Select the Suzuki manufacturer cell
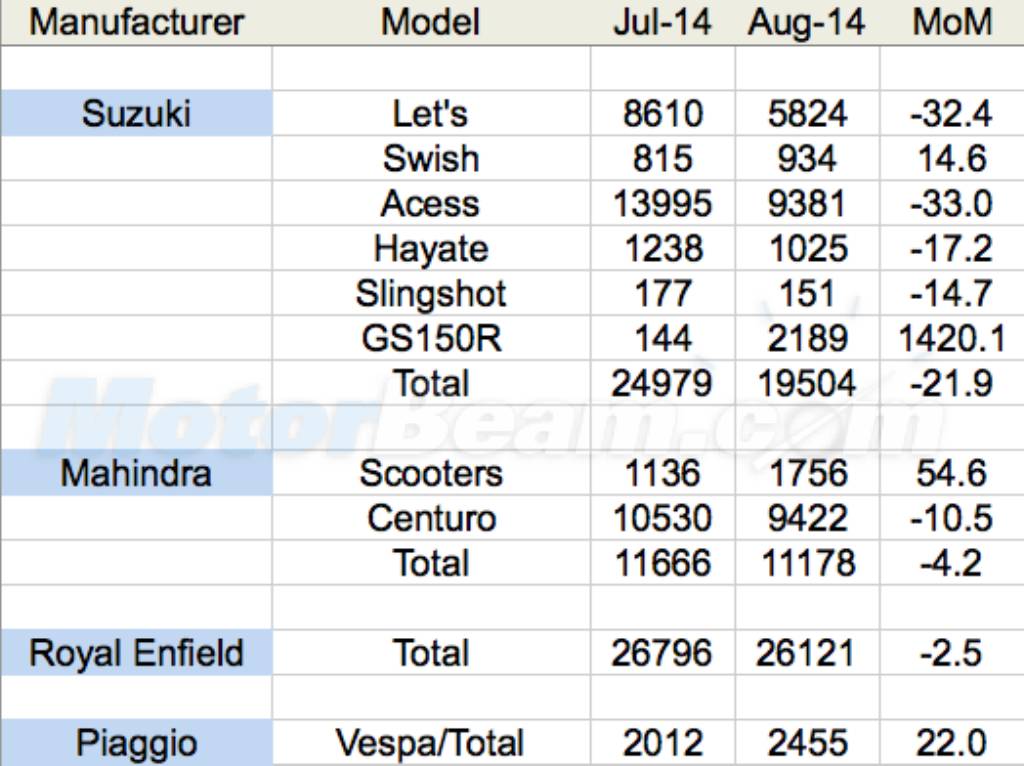This screenshot has height=766, width=1024. tap(136, 114)
